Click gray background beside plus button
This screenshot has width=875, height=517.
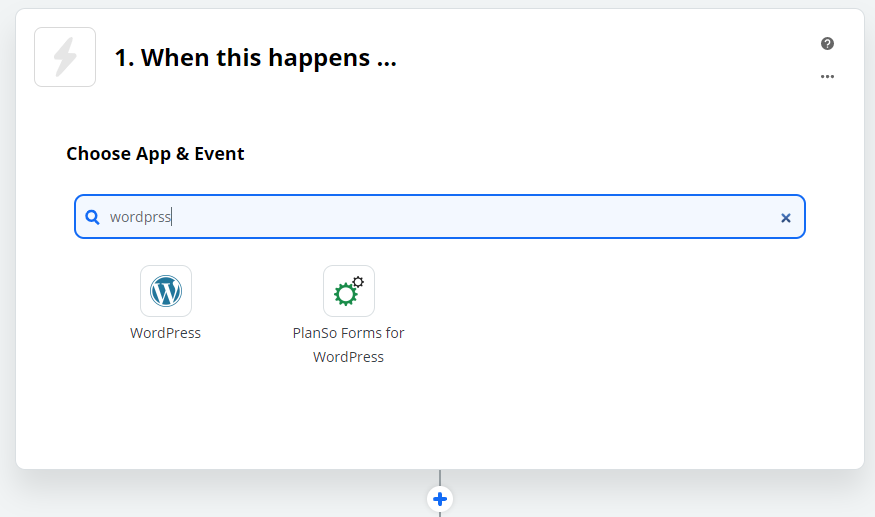click(x=600, y=497)
